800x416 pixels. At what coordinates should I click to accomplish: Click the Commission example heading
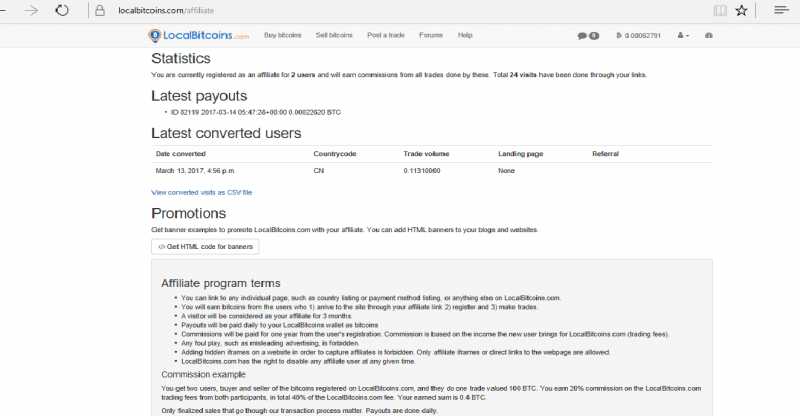tap(204, 375)
